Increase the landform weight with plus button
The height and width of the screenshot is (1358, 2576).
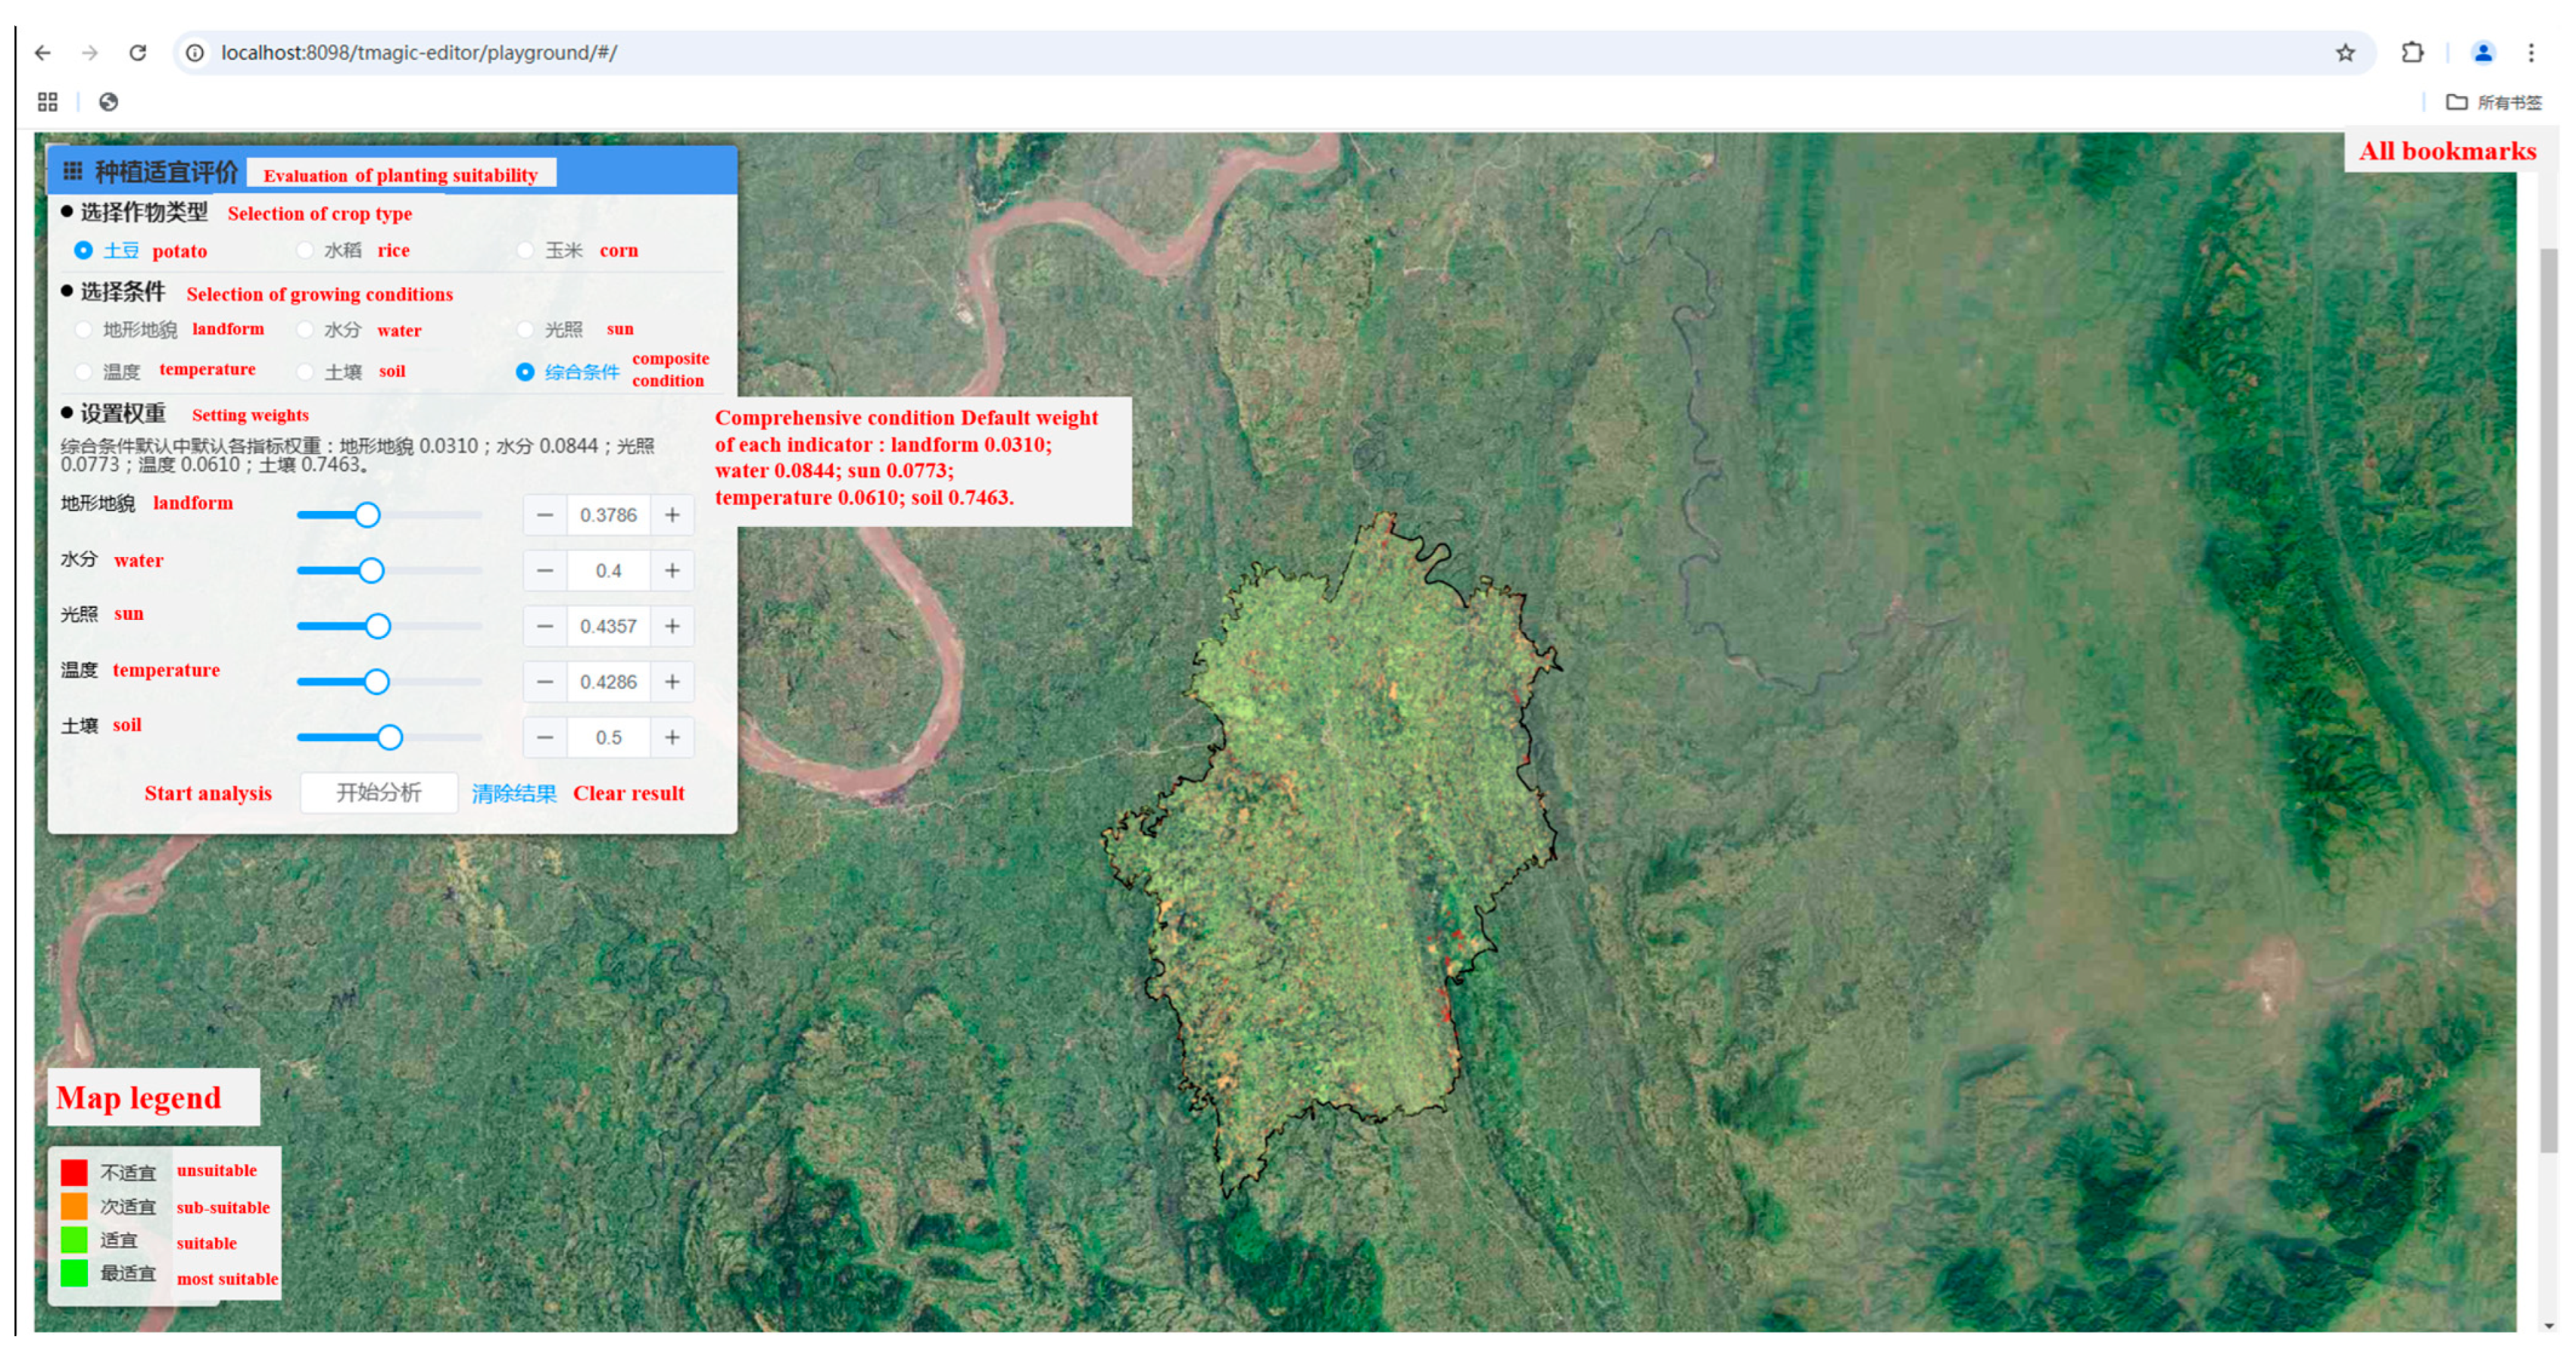point(672,515)
